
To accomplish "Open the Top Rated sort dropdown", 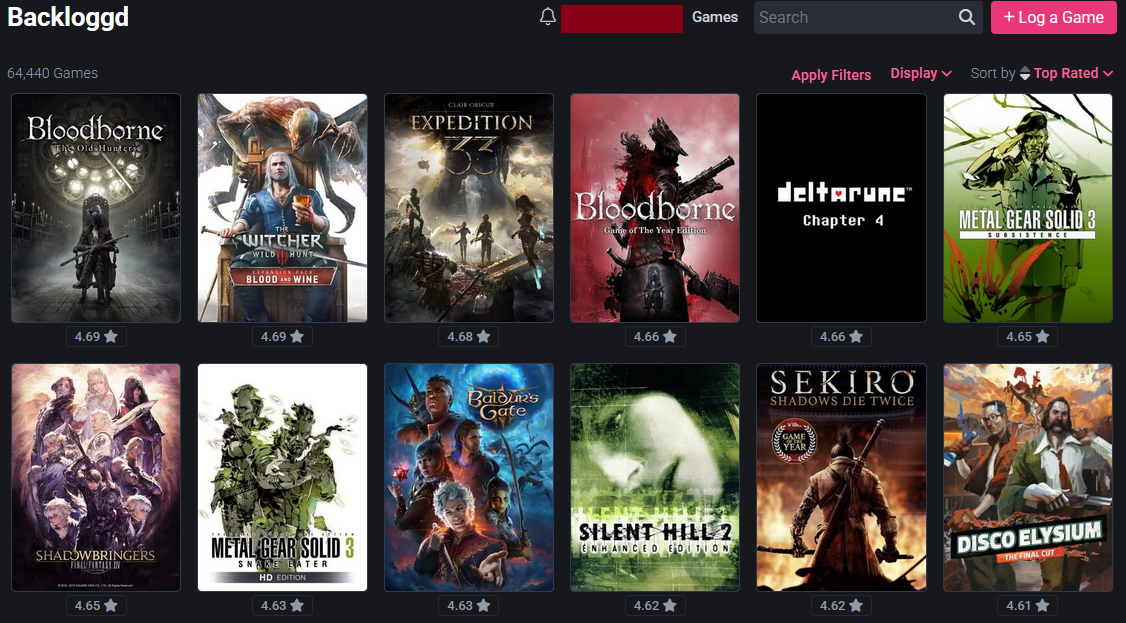I will click(1073, 73).
